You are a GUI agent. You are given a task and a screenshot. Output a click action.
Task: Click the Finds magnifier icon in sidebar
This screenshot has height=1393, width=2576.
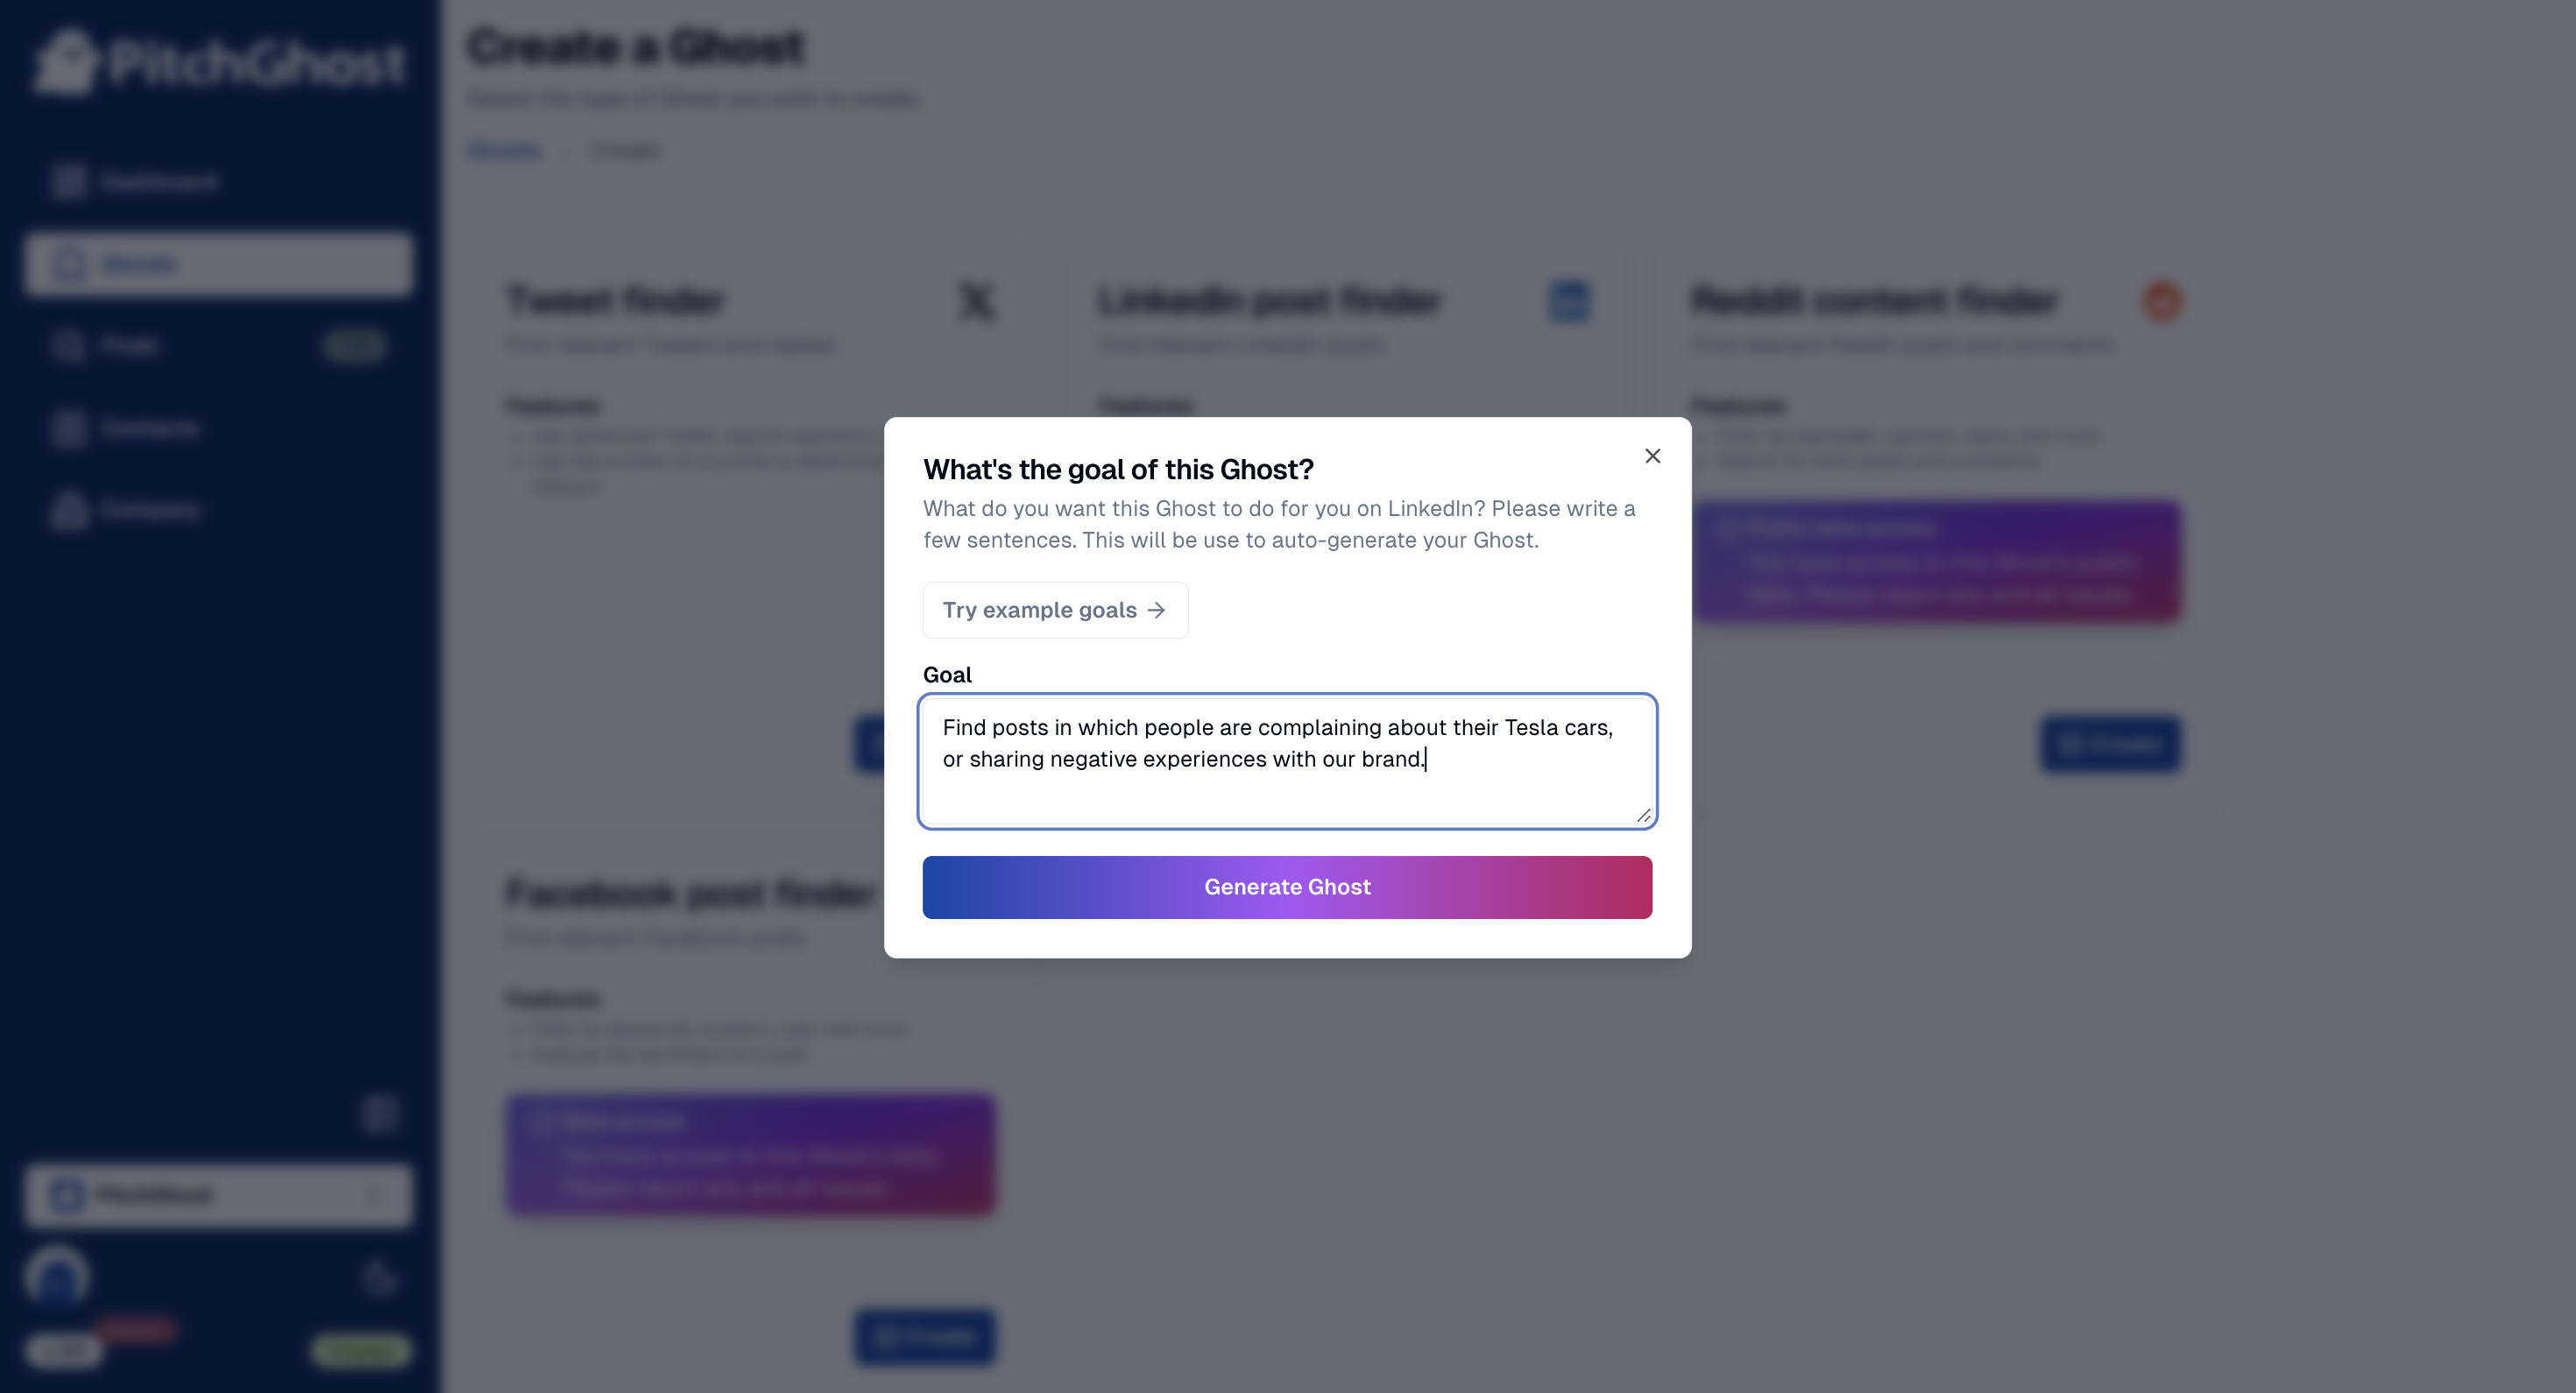pyautogui.click(x=68, y=346)
